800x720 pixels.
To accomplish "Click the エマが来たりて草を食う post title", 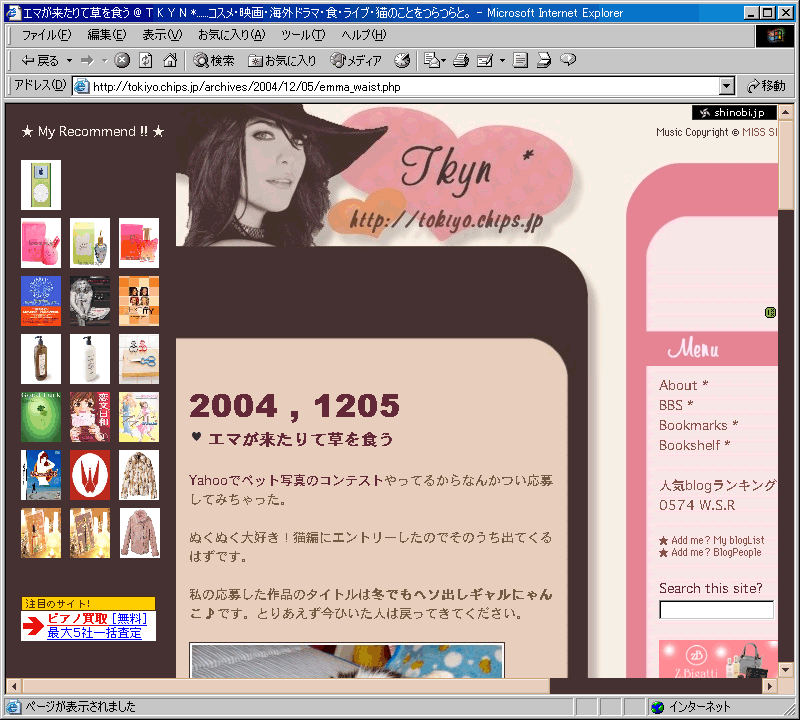I will tap(301, 439).
